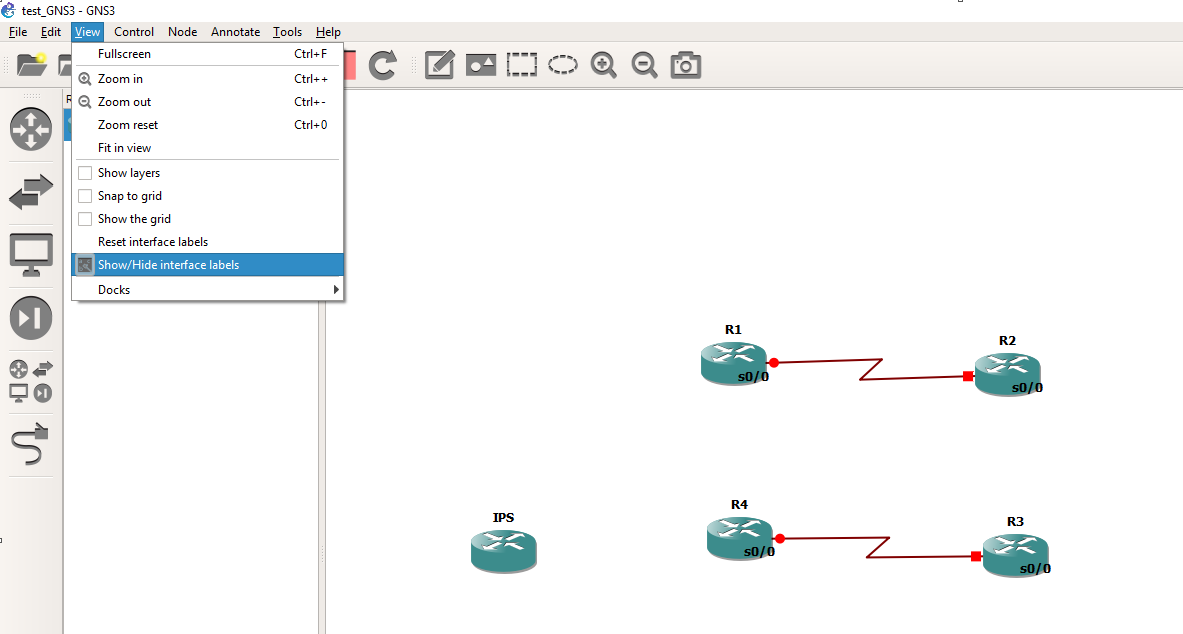Click the R2 s0/0 interface label
The width and height of the screenshot is (1183, 634).
(1027, 388)
